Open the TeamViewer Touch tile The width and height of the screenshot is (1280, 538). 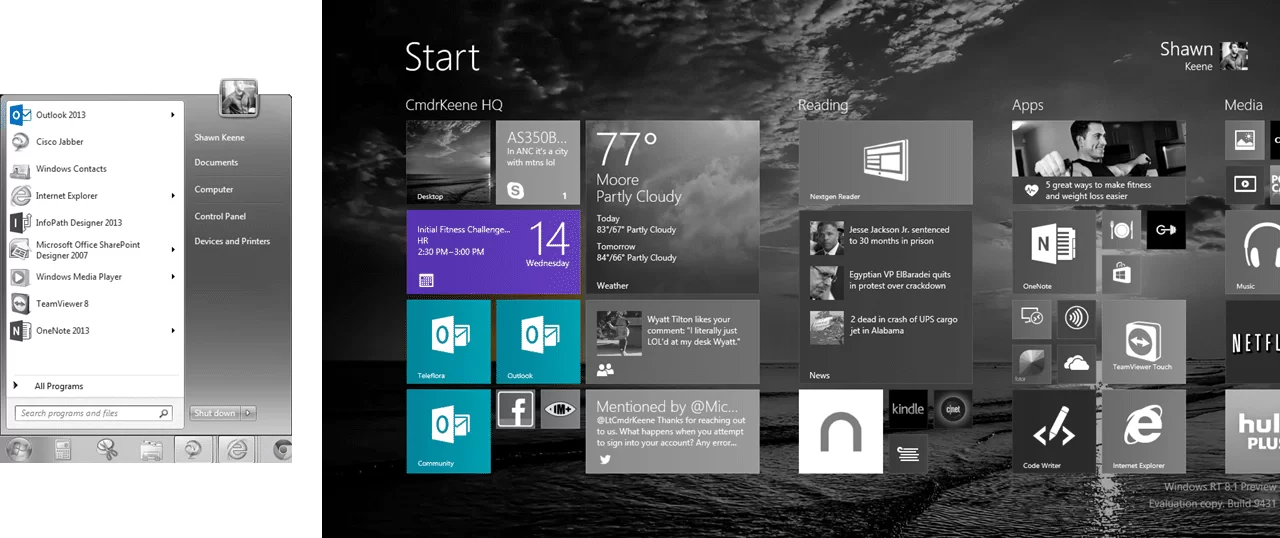[1144, 342]
